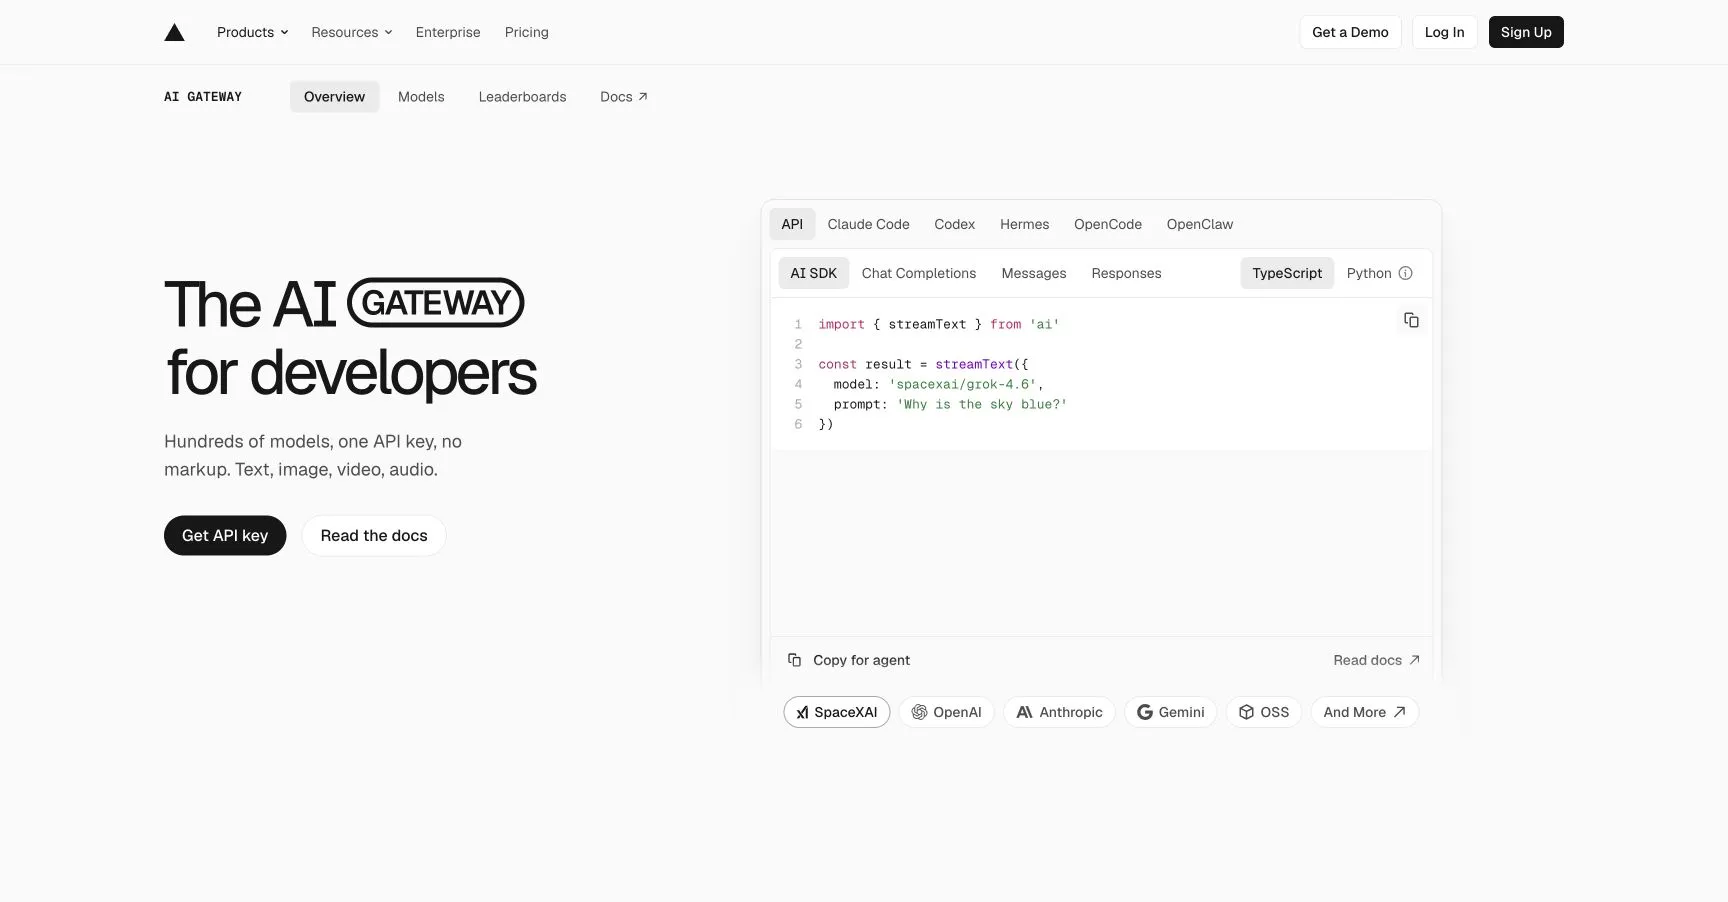Click the Copy for agent icon

(795, 660)
